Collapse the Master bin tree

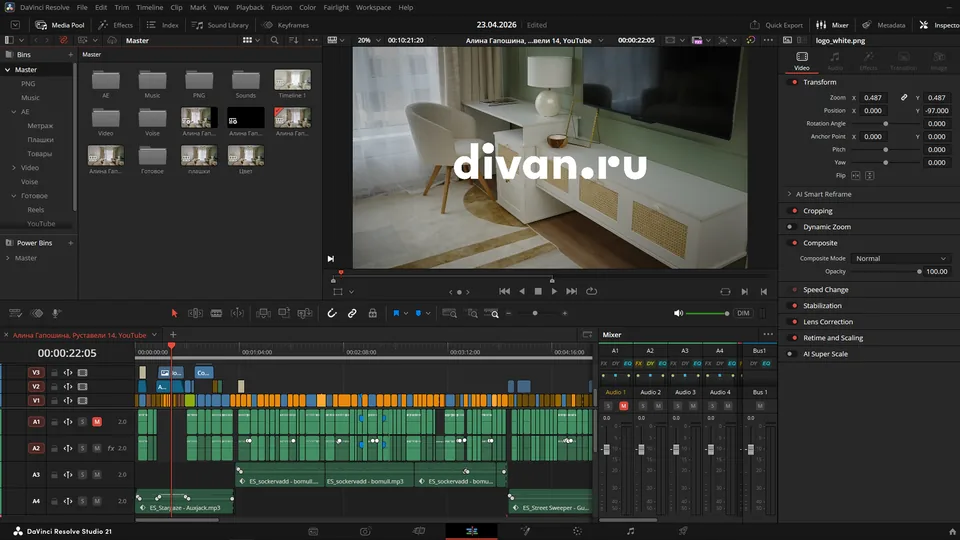7,70
